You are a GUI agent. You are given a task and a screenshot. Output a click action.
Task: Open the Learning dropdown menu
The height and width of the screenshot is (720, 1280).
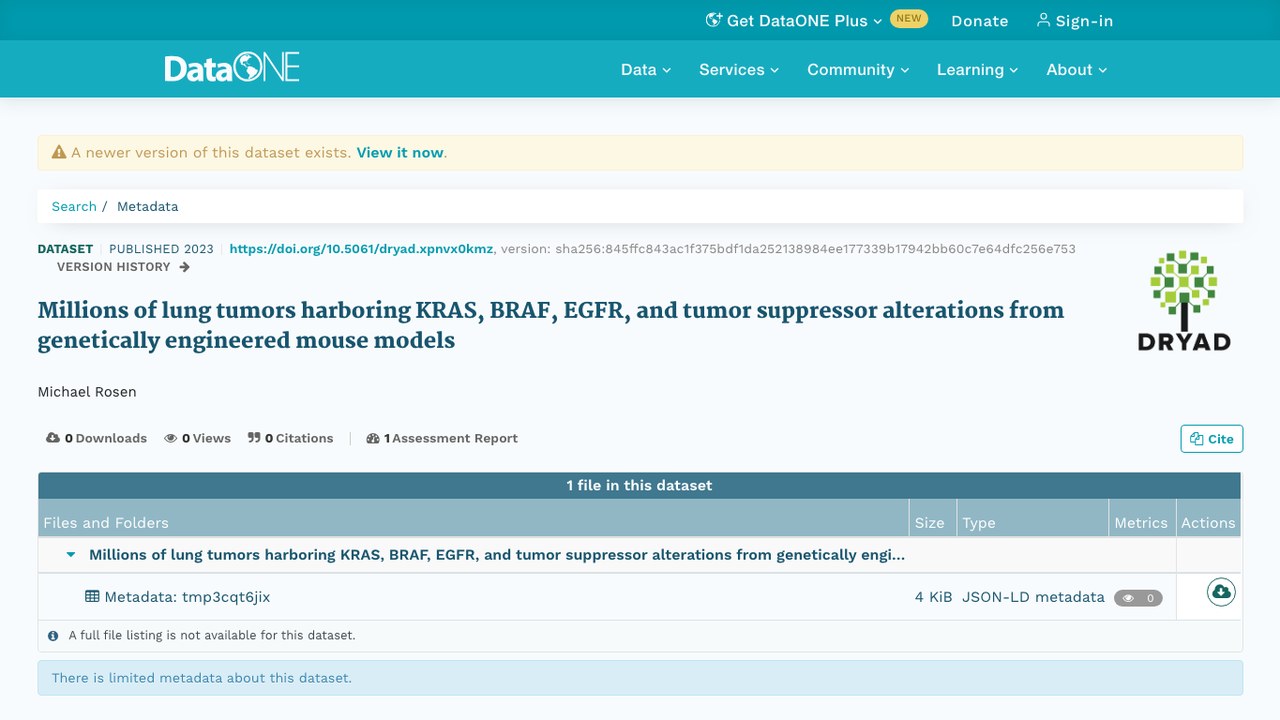coord(977,70)
